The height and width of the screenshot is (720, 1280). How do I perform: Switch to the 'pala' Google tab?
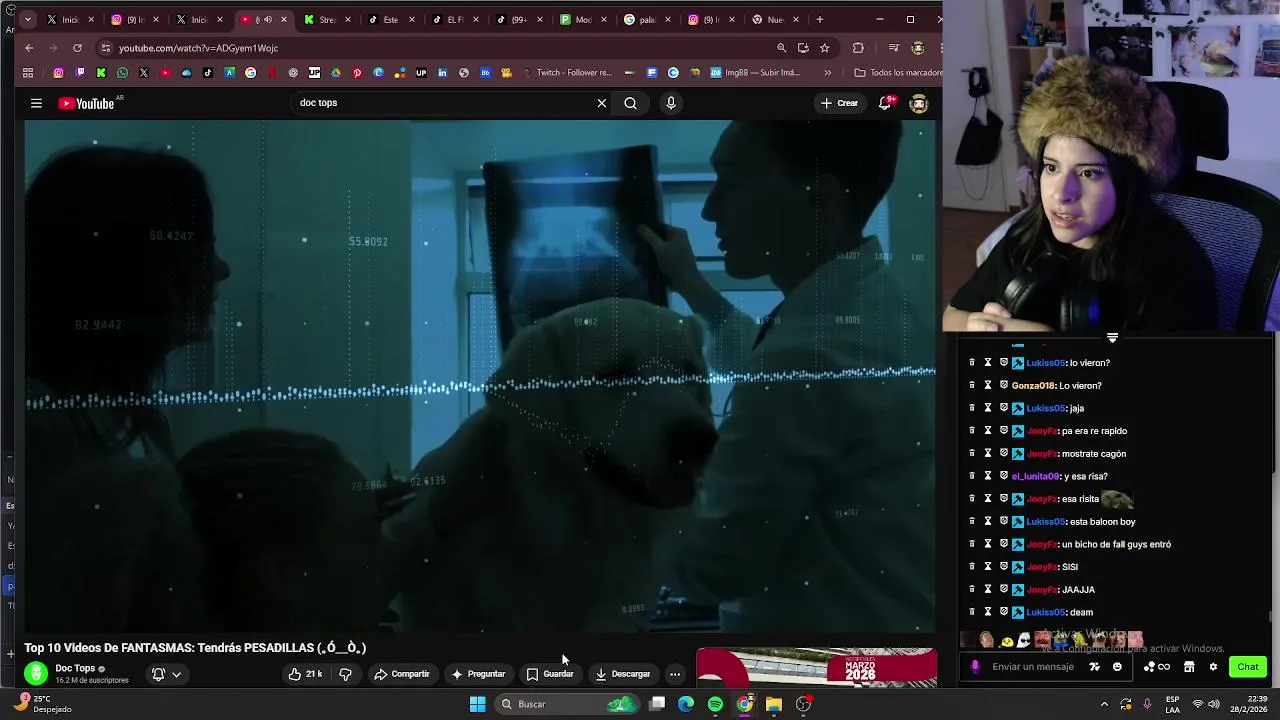point(647,19)
